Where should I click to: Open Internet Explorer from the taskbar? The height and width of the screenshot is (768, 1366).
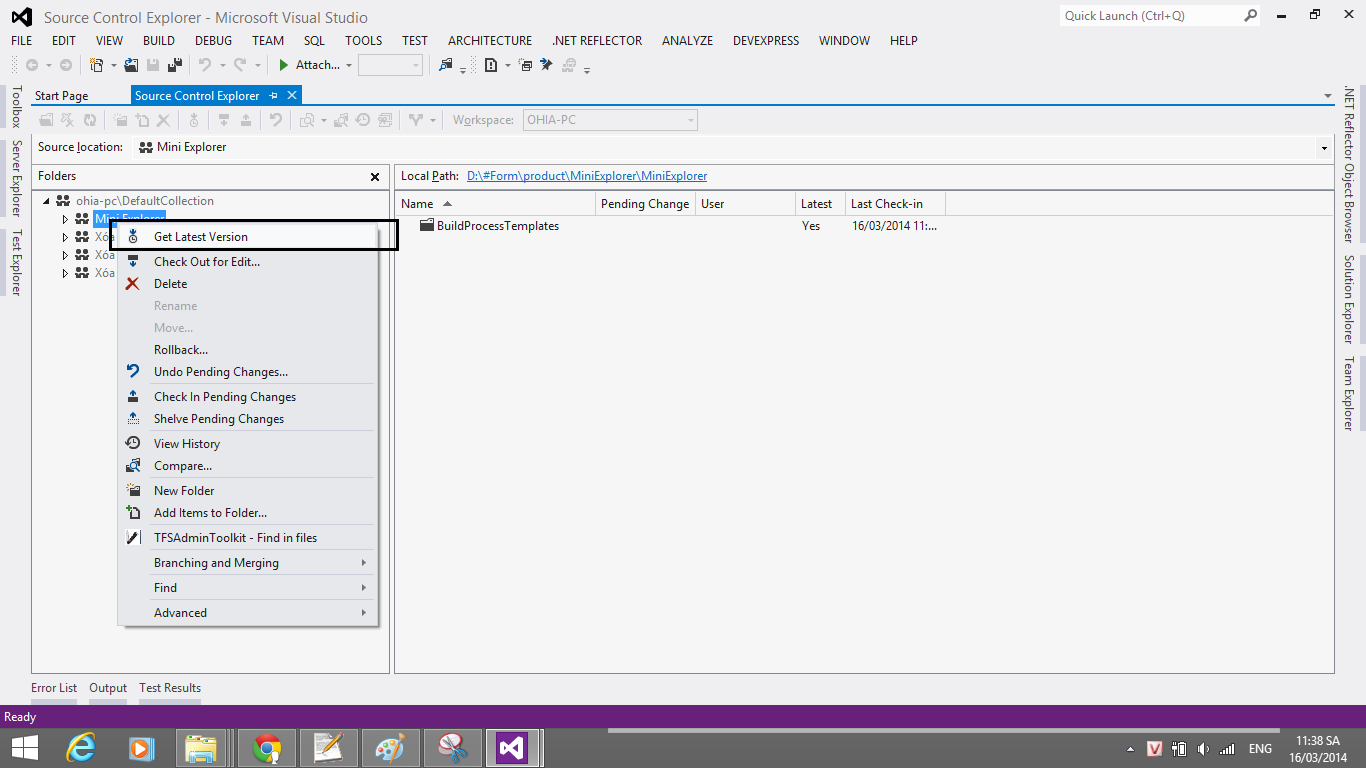point(80,748)
